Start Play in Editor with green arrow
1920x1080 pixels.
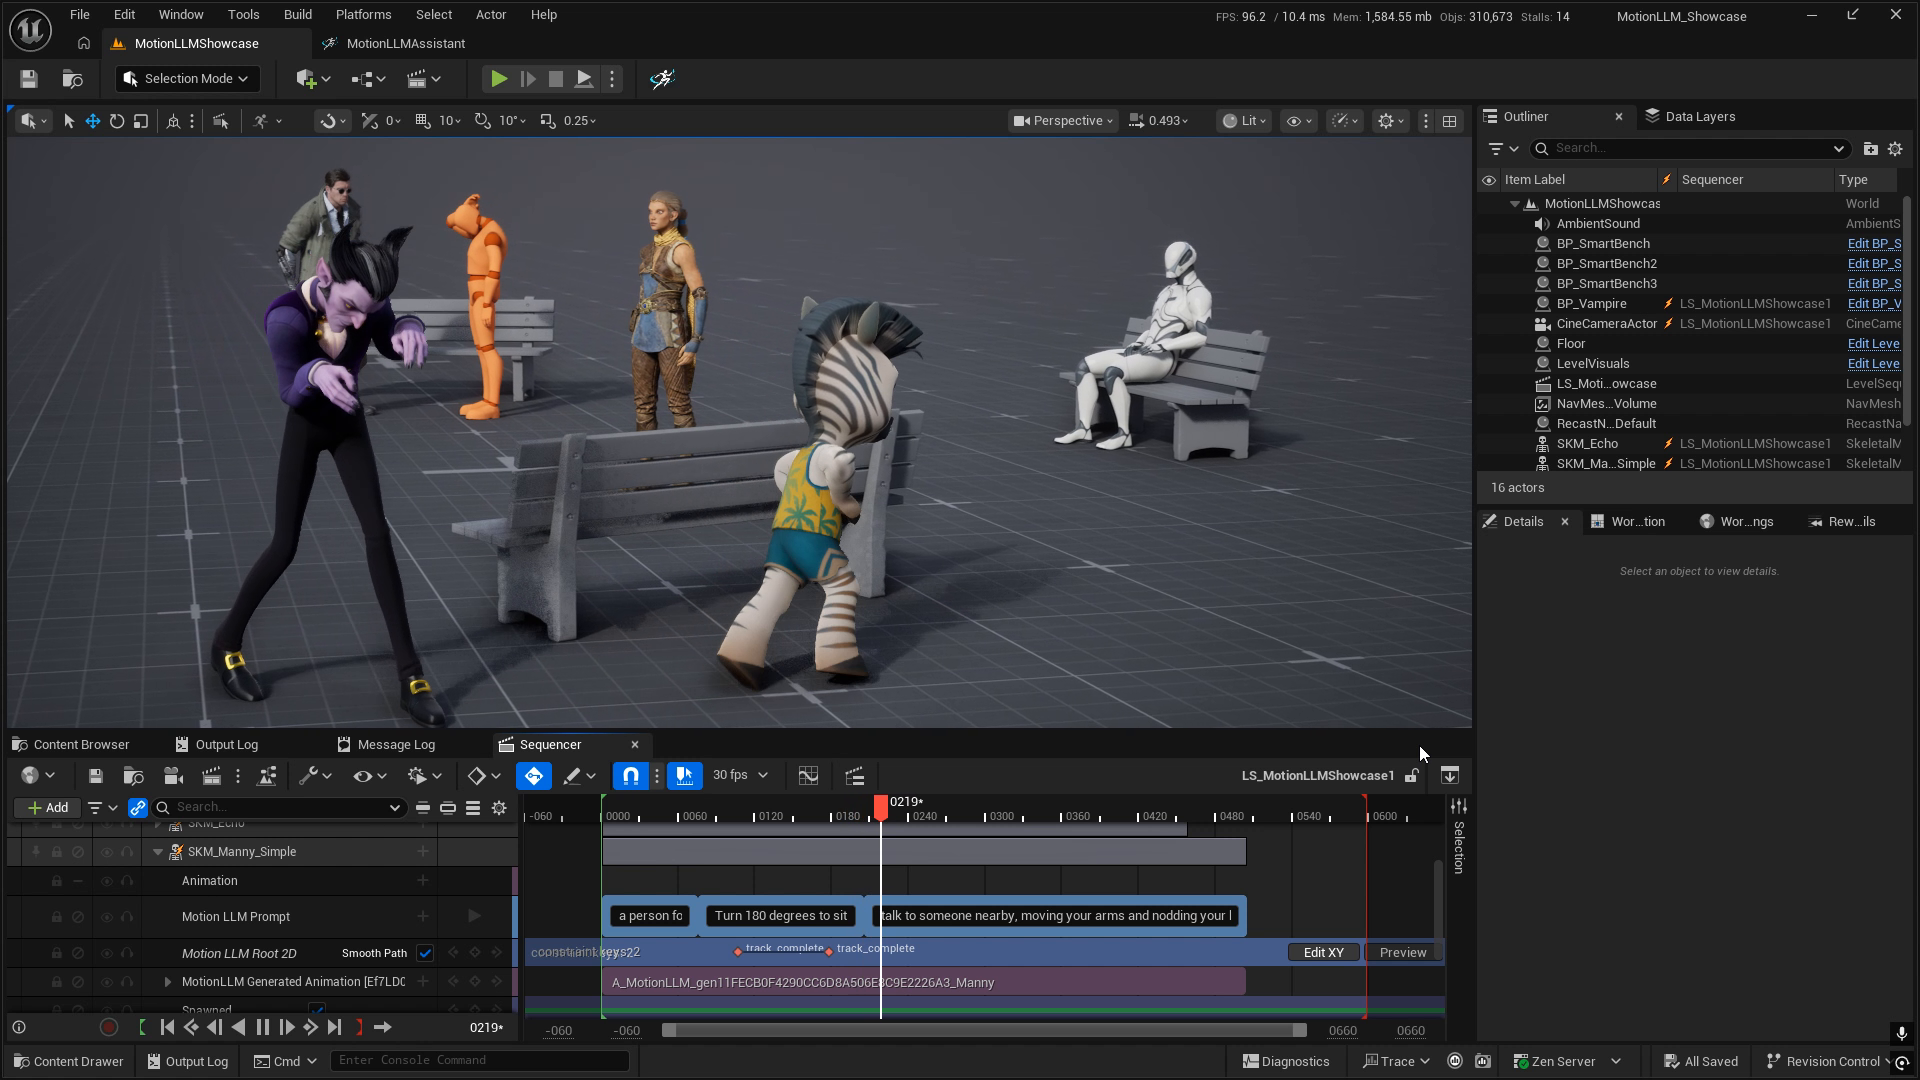(498, 79)
